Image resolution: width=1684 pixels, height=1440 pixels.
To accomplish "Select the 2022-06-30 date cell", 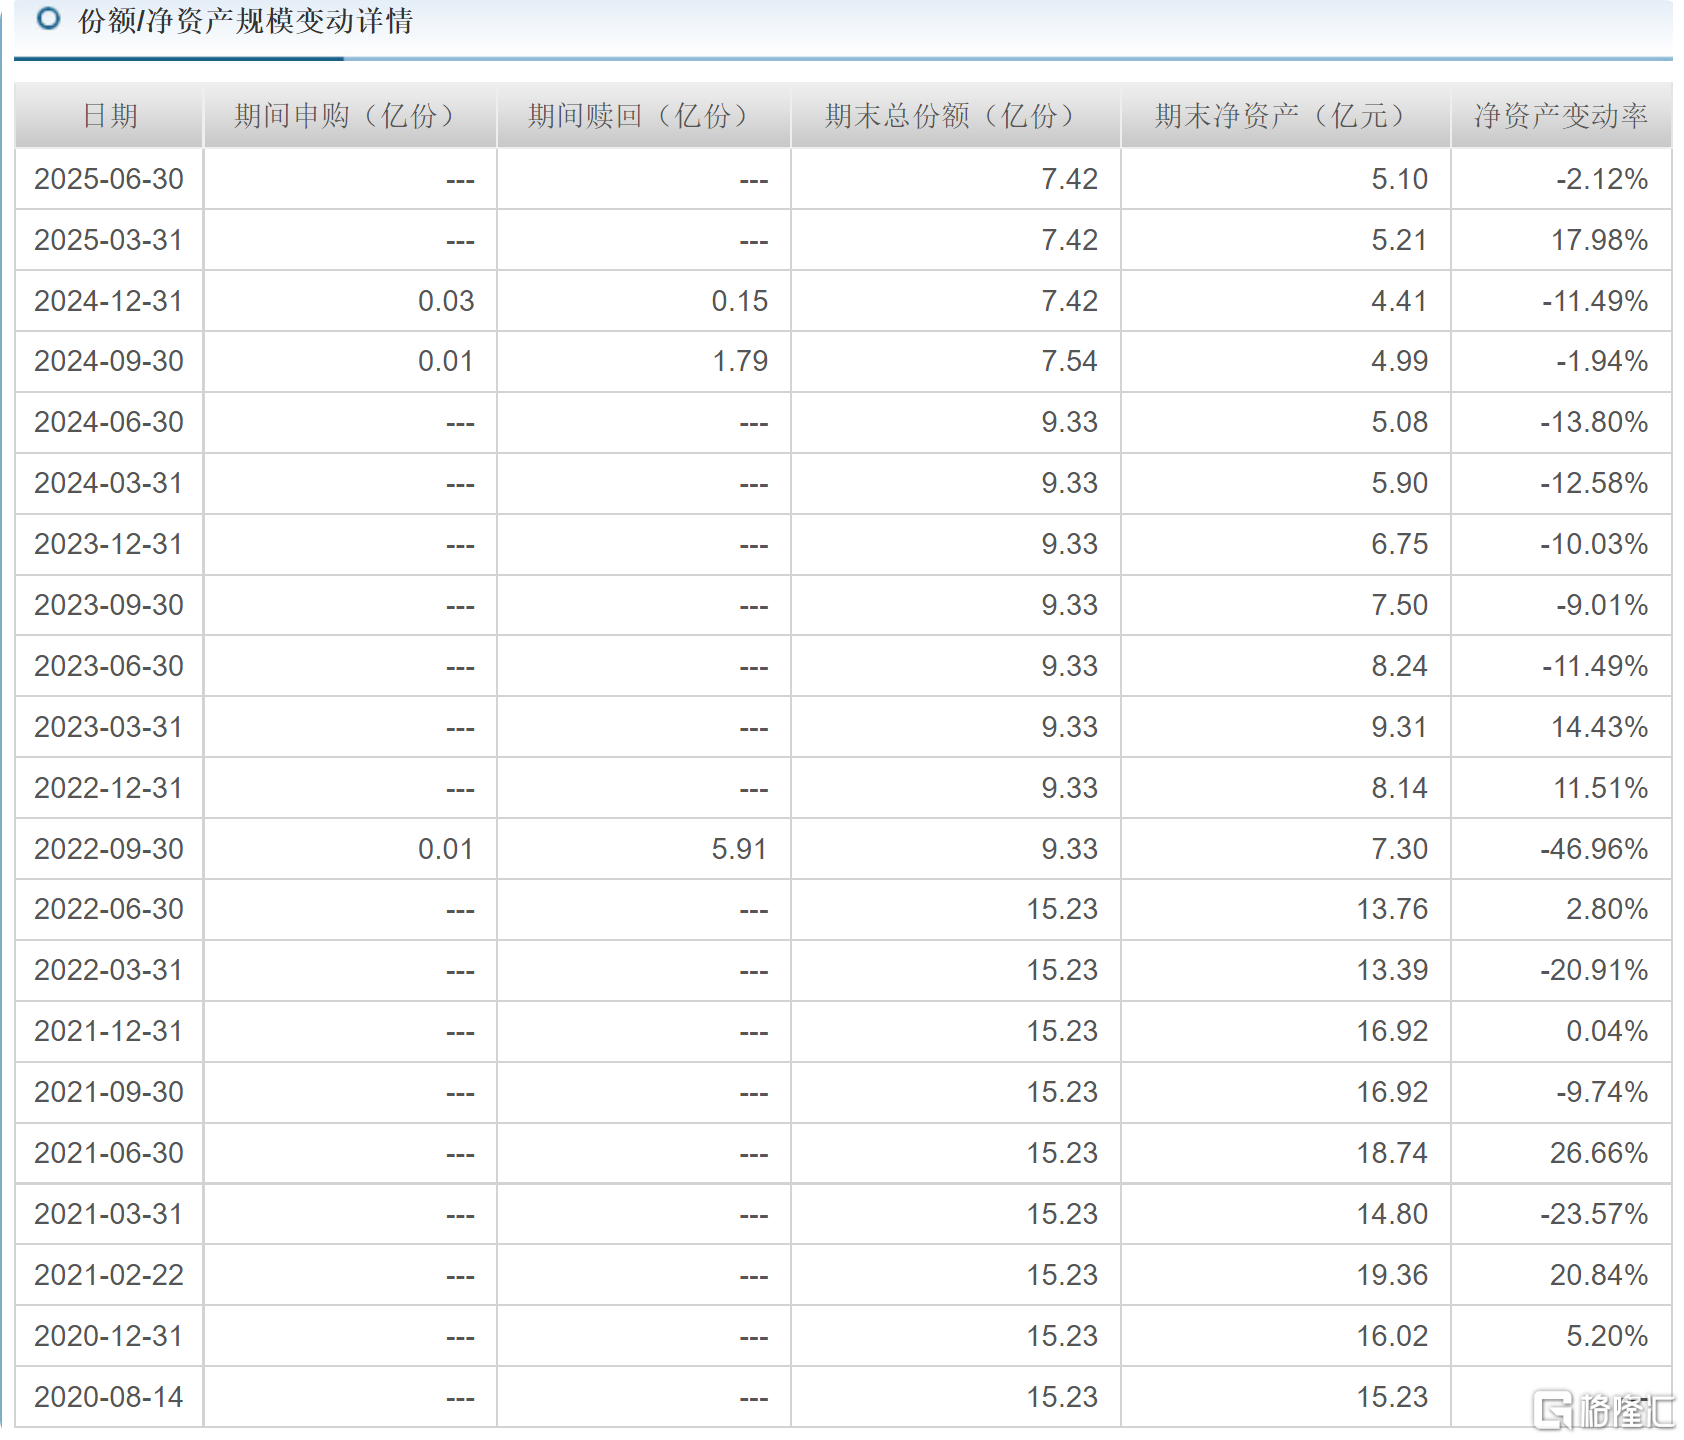I will [109, 909].
